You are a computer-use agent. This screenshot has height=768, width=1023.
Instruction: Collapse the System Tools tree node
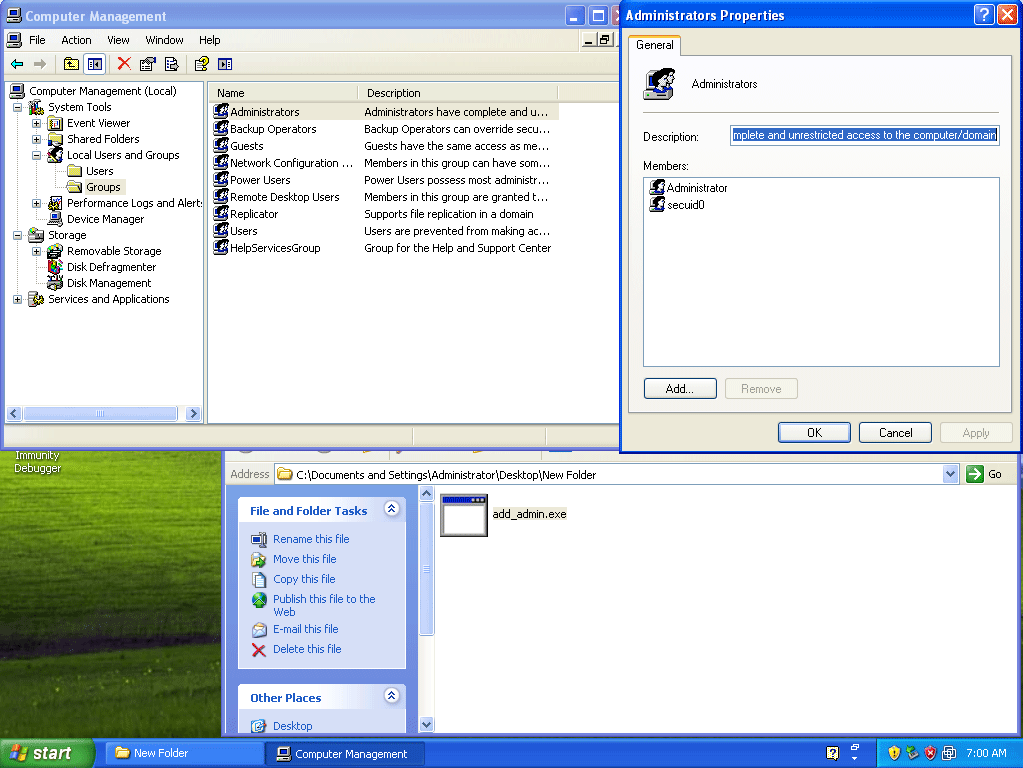(x=18, y=107)
